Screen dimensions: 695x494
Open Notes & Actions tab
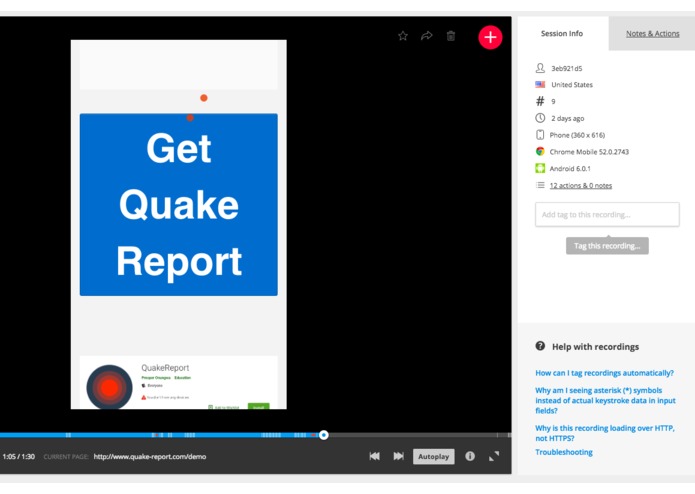point(652,33)
